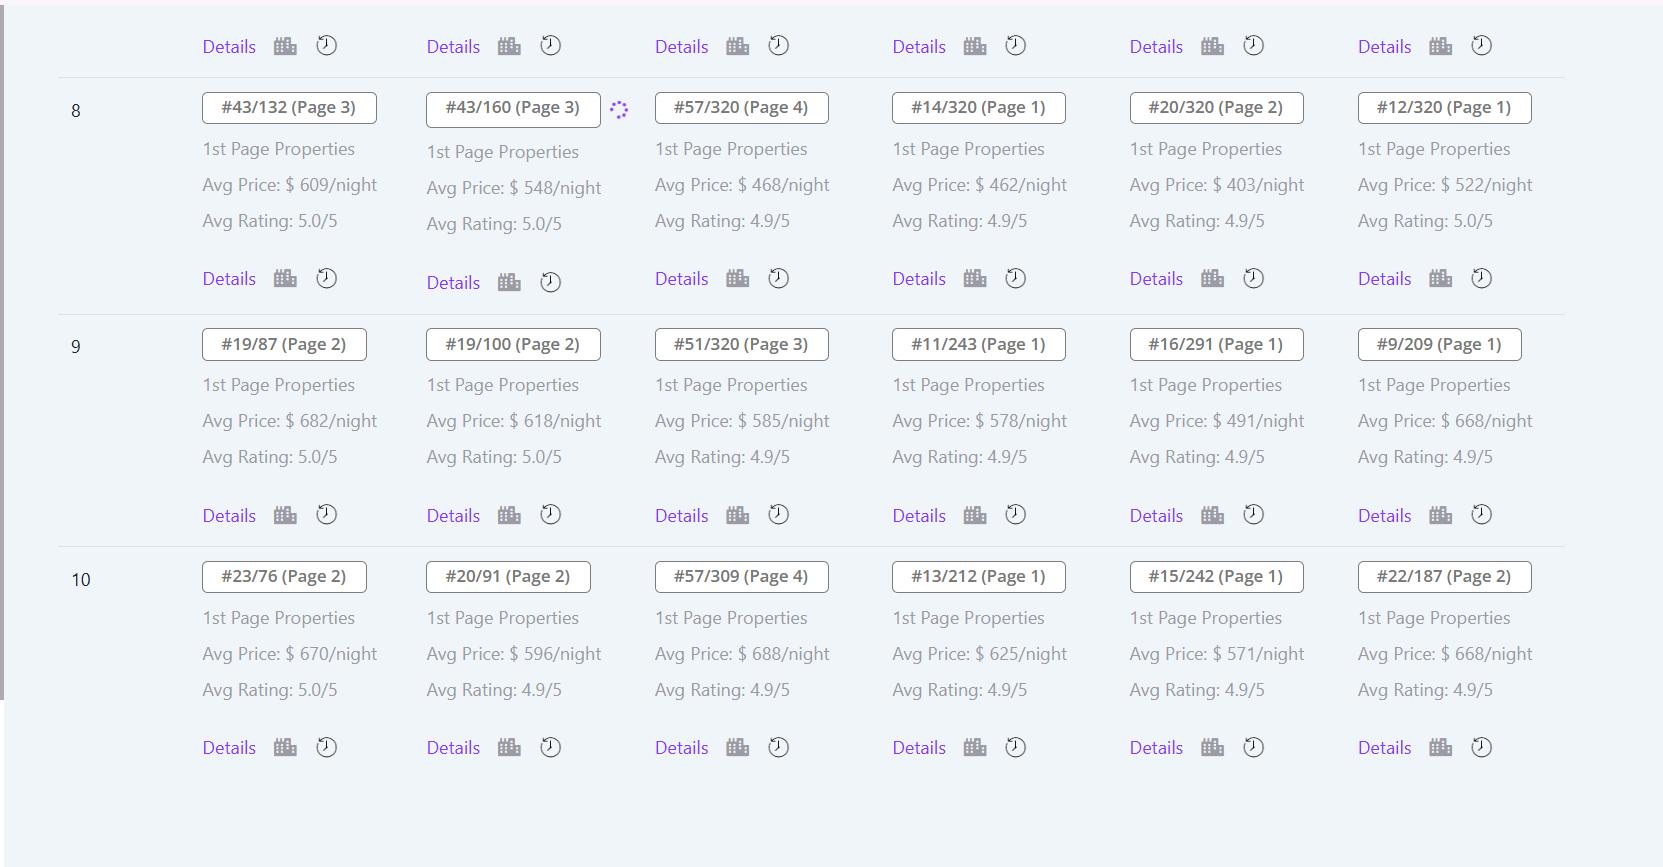The height and width of the screenshot is (867, 1663).
Task: Open Details link under #51/320 (Page 3)
Action: coord(681,516)
